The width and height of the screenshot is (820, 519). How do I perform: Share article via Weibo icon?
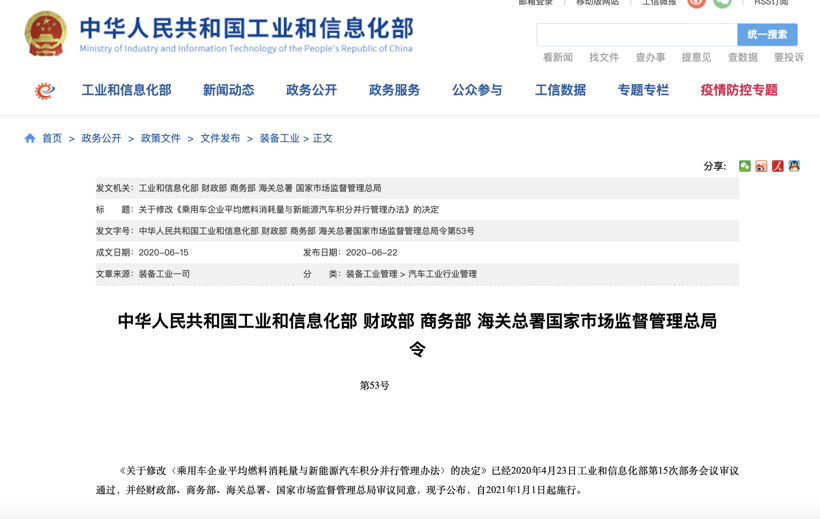point(761,166)
